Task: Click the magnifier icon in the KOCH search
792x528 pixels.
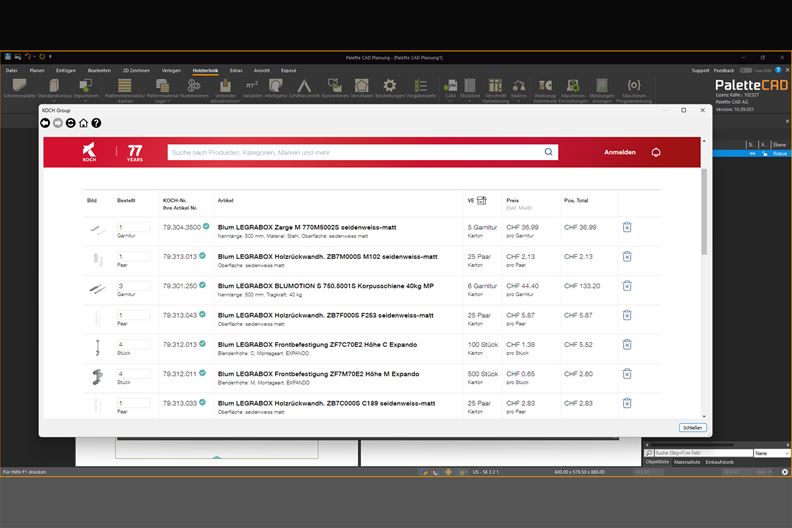Action: click(x=548, y=152)
